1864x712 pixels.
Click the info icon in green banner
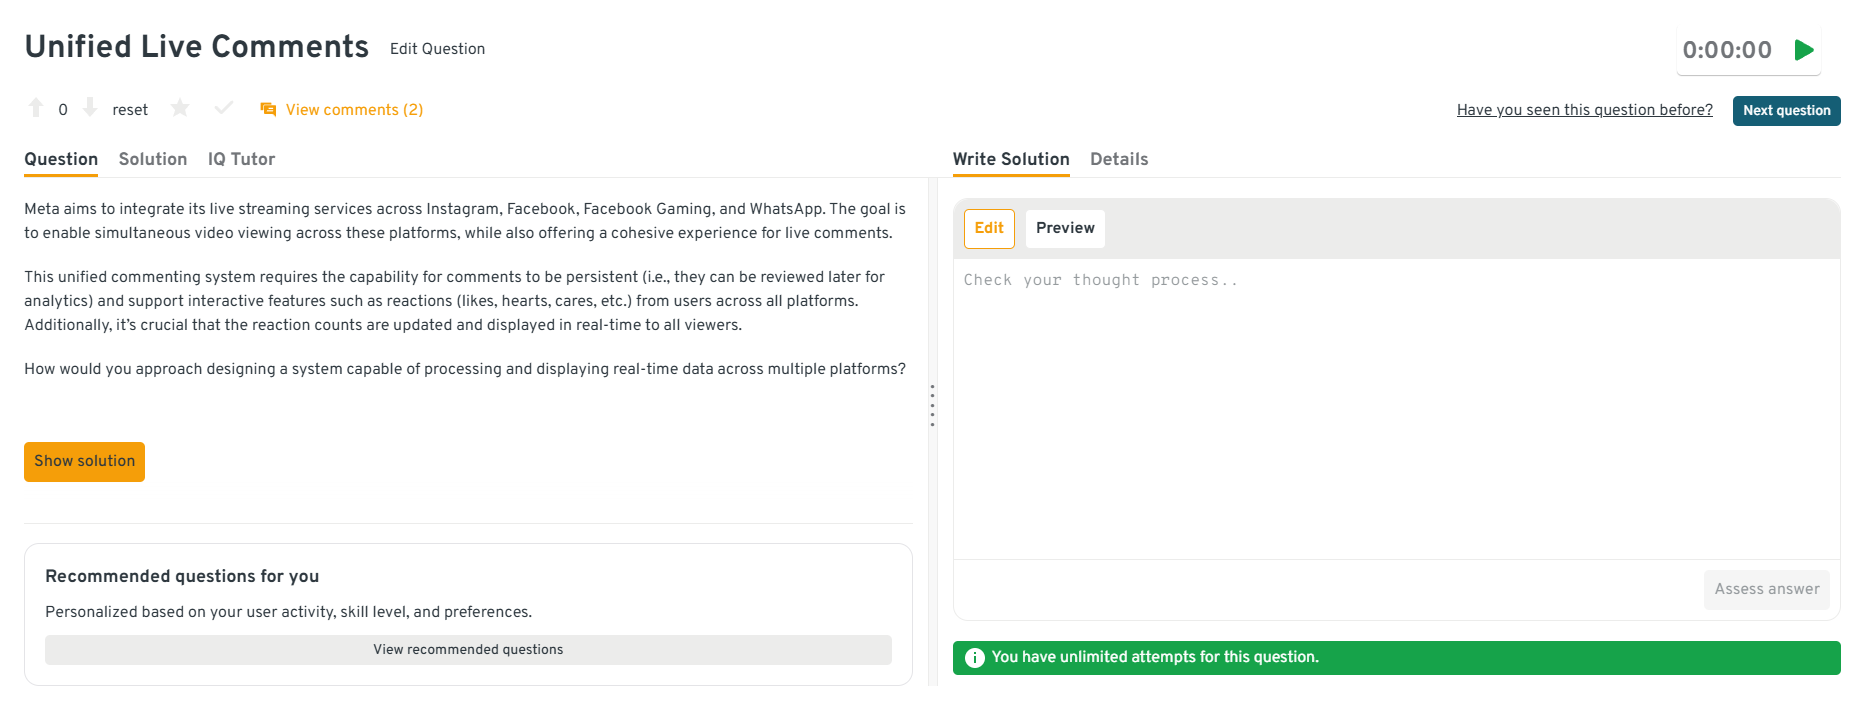click(x=974, y=658)
